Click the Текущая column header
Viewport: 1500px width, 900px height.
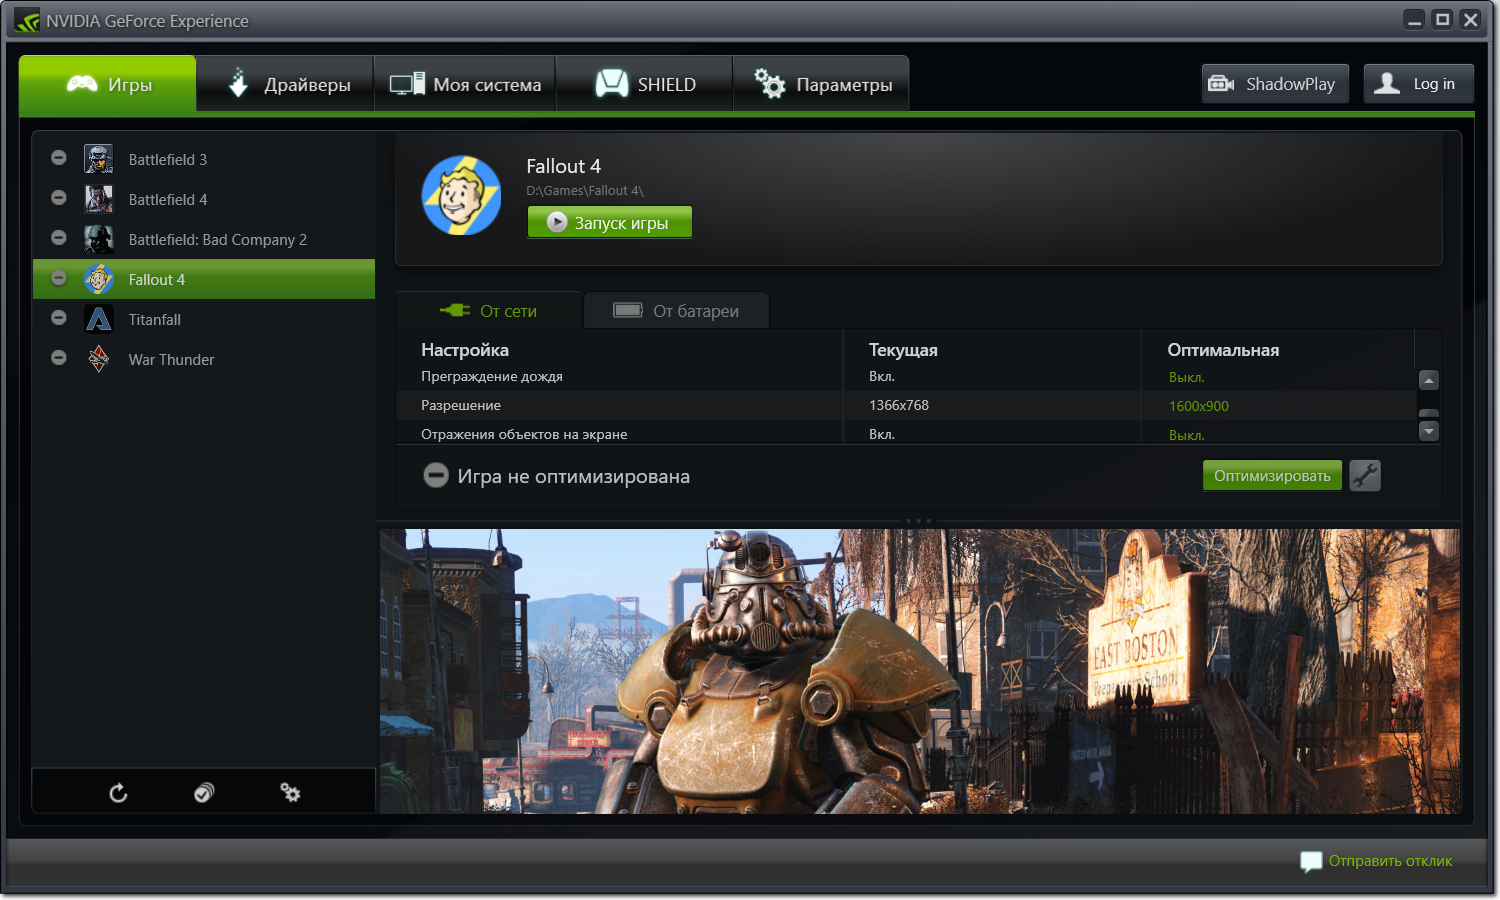(x=903, y=350)
